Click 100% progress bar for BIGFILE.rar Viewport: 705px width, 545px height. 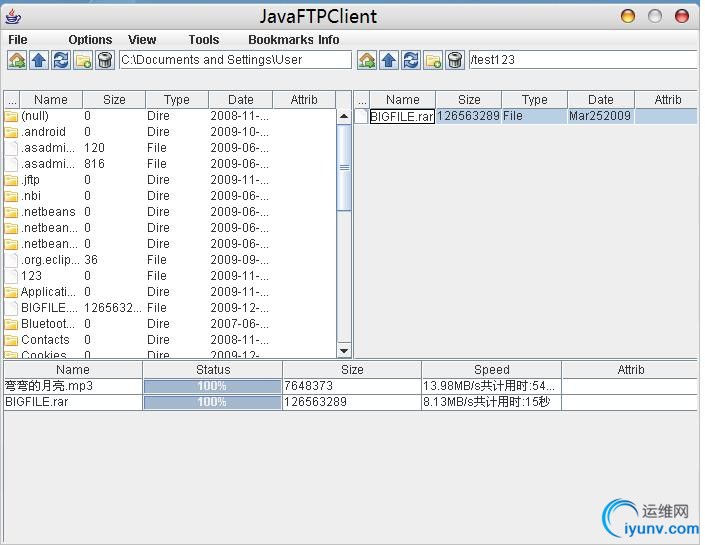[x=212, y=402]
